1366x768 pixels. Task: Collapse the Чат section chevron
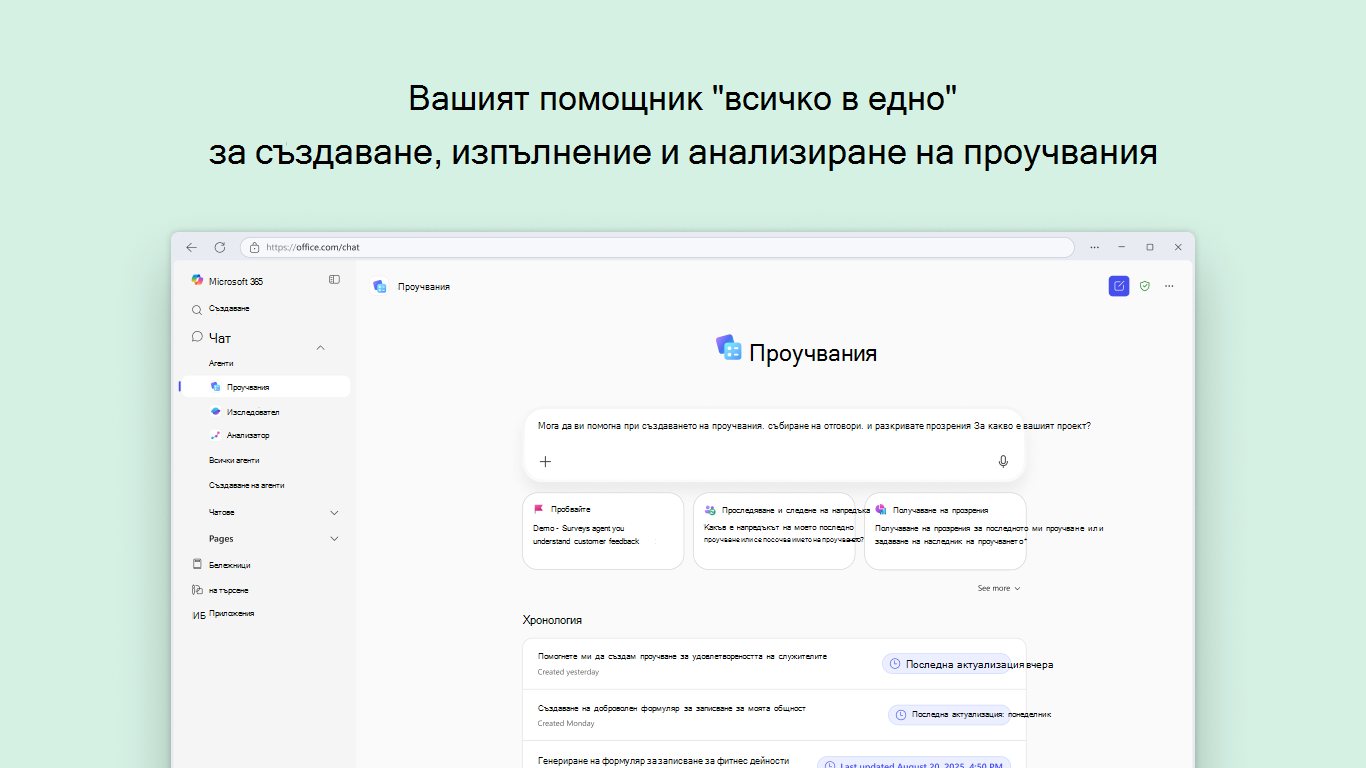coord(320,347)
